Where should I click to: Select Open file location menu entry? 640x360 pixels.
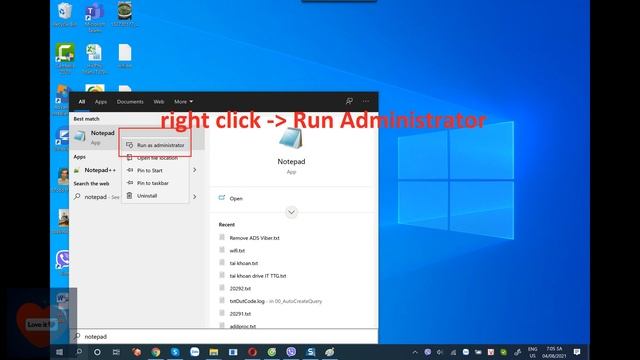tap(156, 158)
